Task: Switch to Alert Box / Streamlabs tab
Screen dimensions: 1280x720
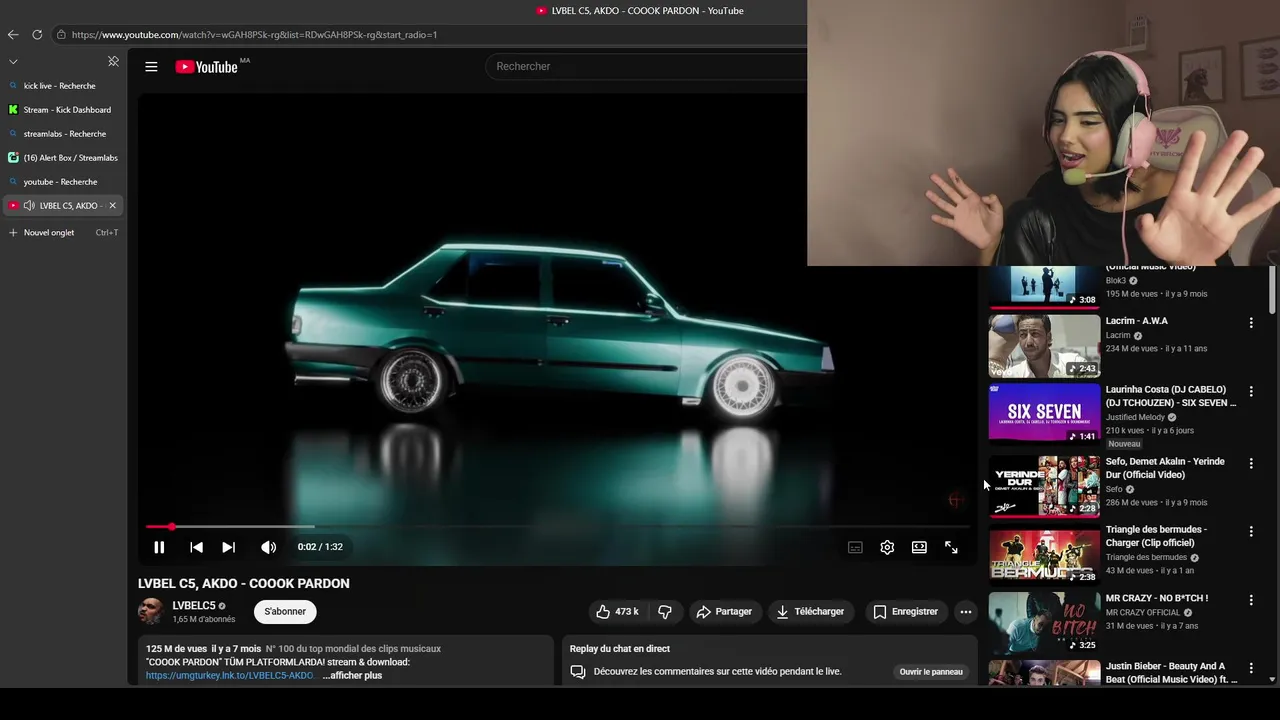Action: [x=63, y=158]
